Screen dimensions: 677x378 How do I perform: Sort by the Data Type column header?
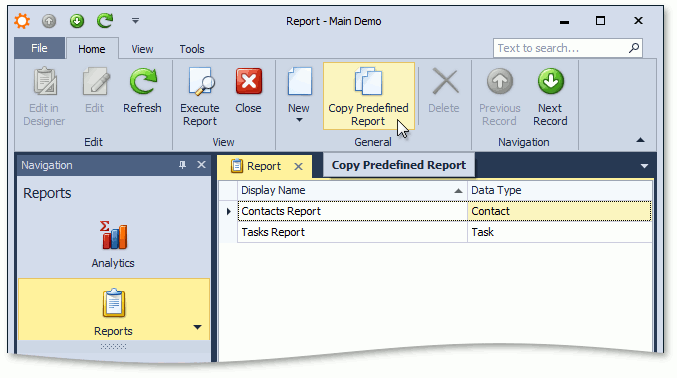pyautogui.click(x=560, y=190)
